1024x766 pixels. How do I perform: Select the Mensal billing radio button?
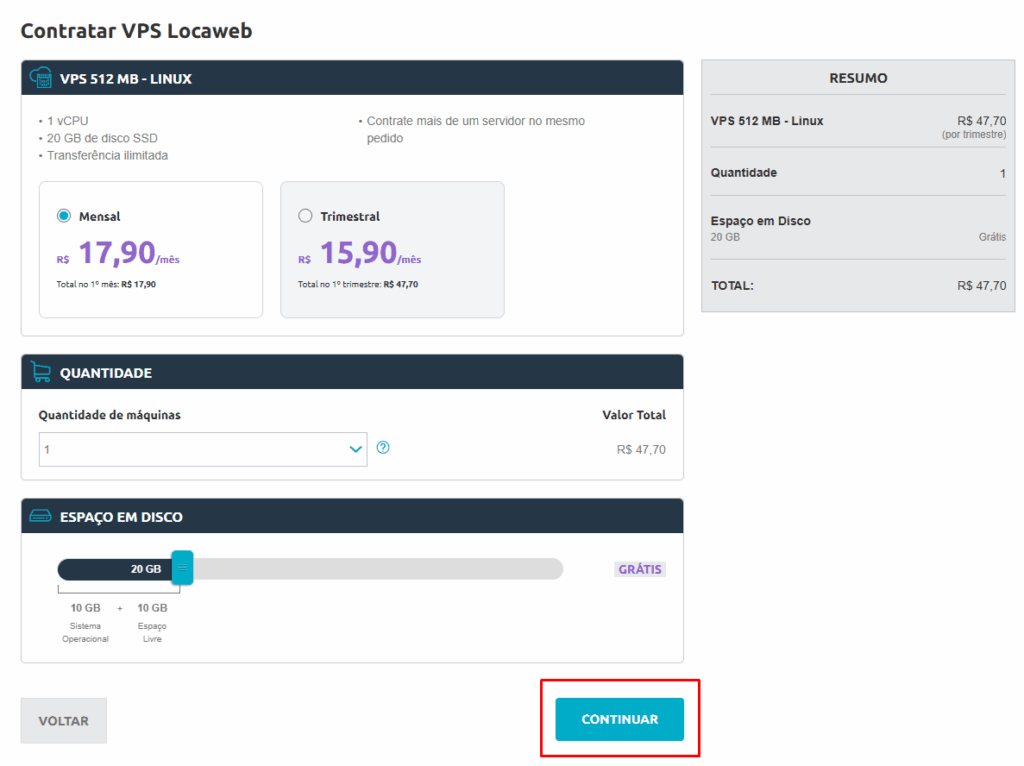click(63, 215)
